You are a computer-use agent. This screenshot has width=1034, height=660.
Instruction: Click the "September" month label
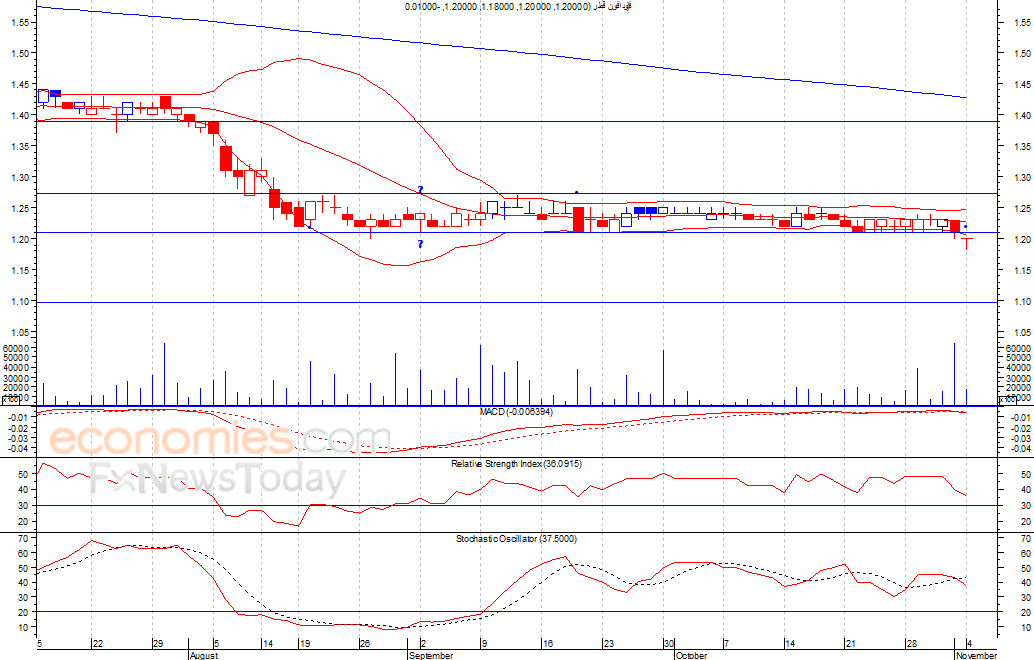[431, 655]
